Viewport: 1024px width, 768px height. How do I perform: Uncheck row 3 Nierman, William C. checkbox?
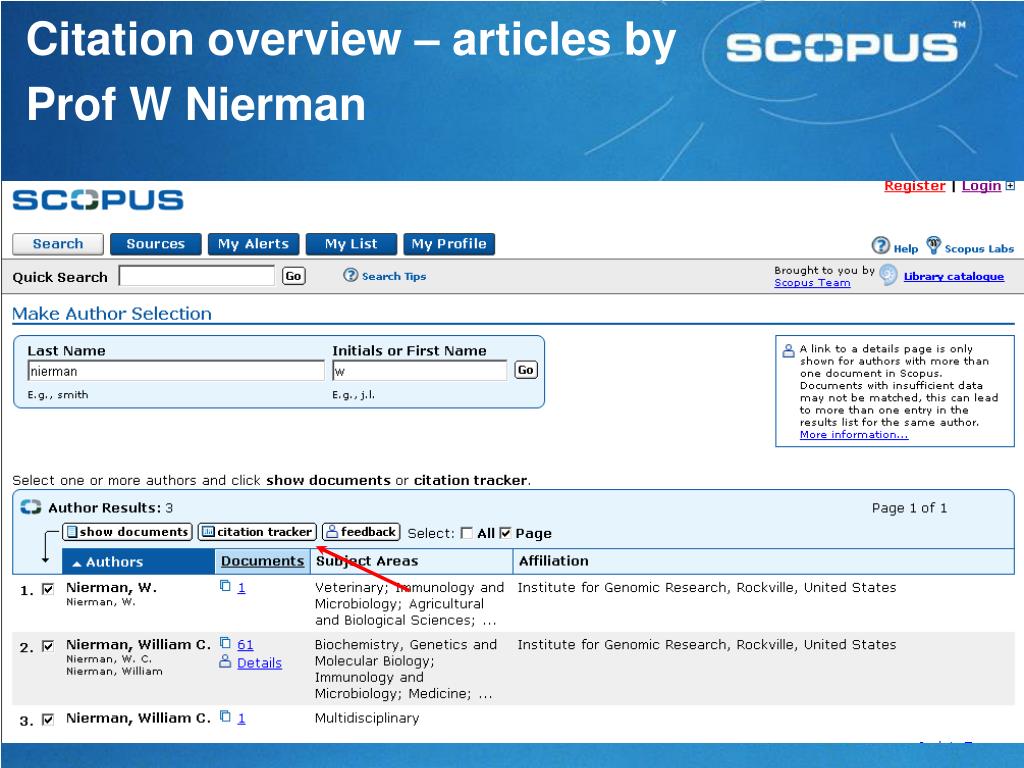tap(48, 720)
